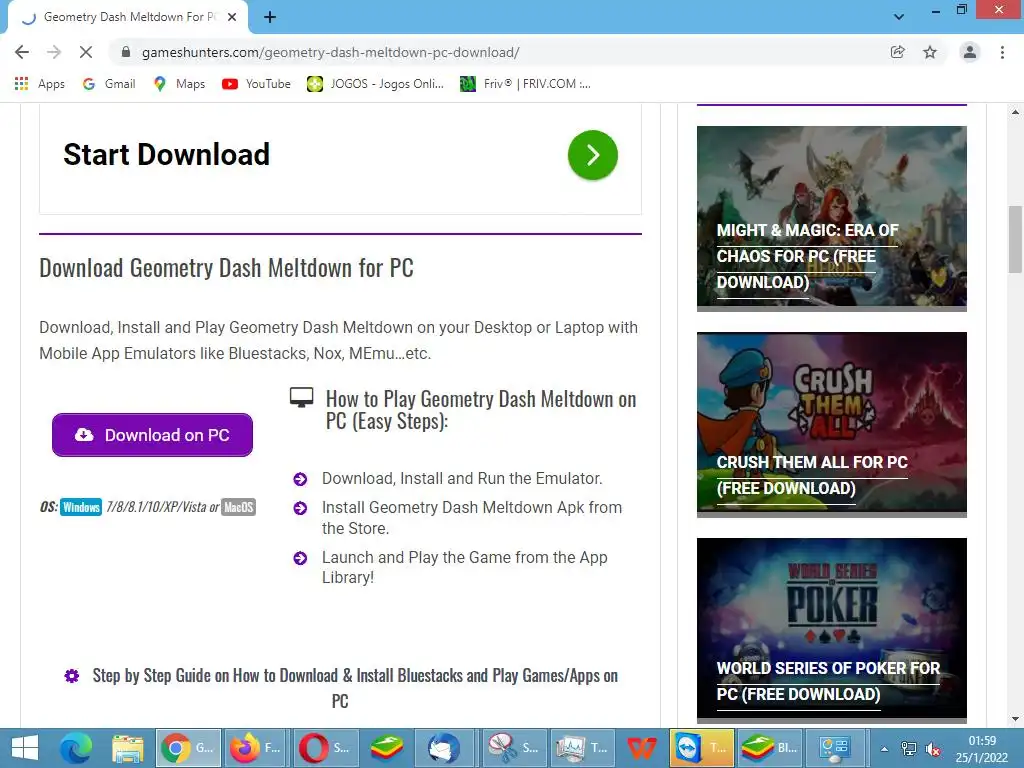1024x768 pixels.
Task: Switch to TeamViewer taskbar button
Action: point(701,748)
